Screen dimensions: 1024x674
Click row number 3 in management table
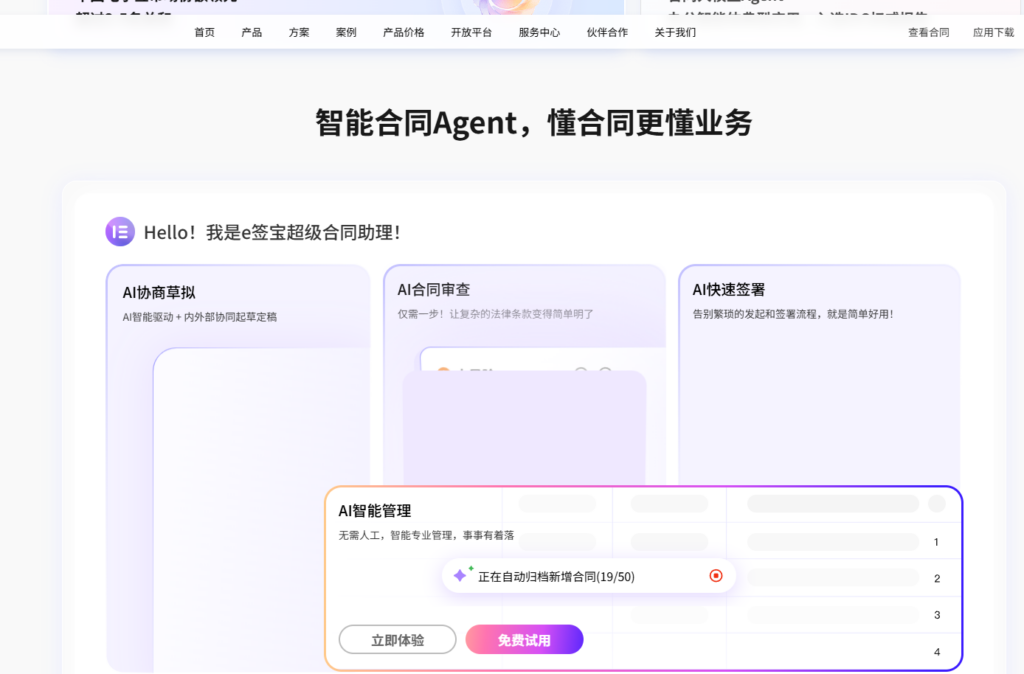(937, 615)
